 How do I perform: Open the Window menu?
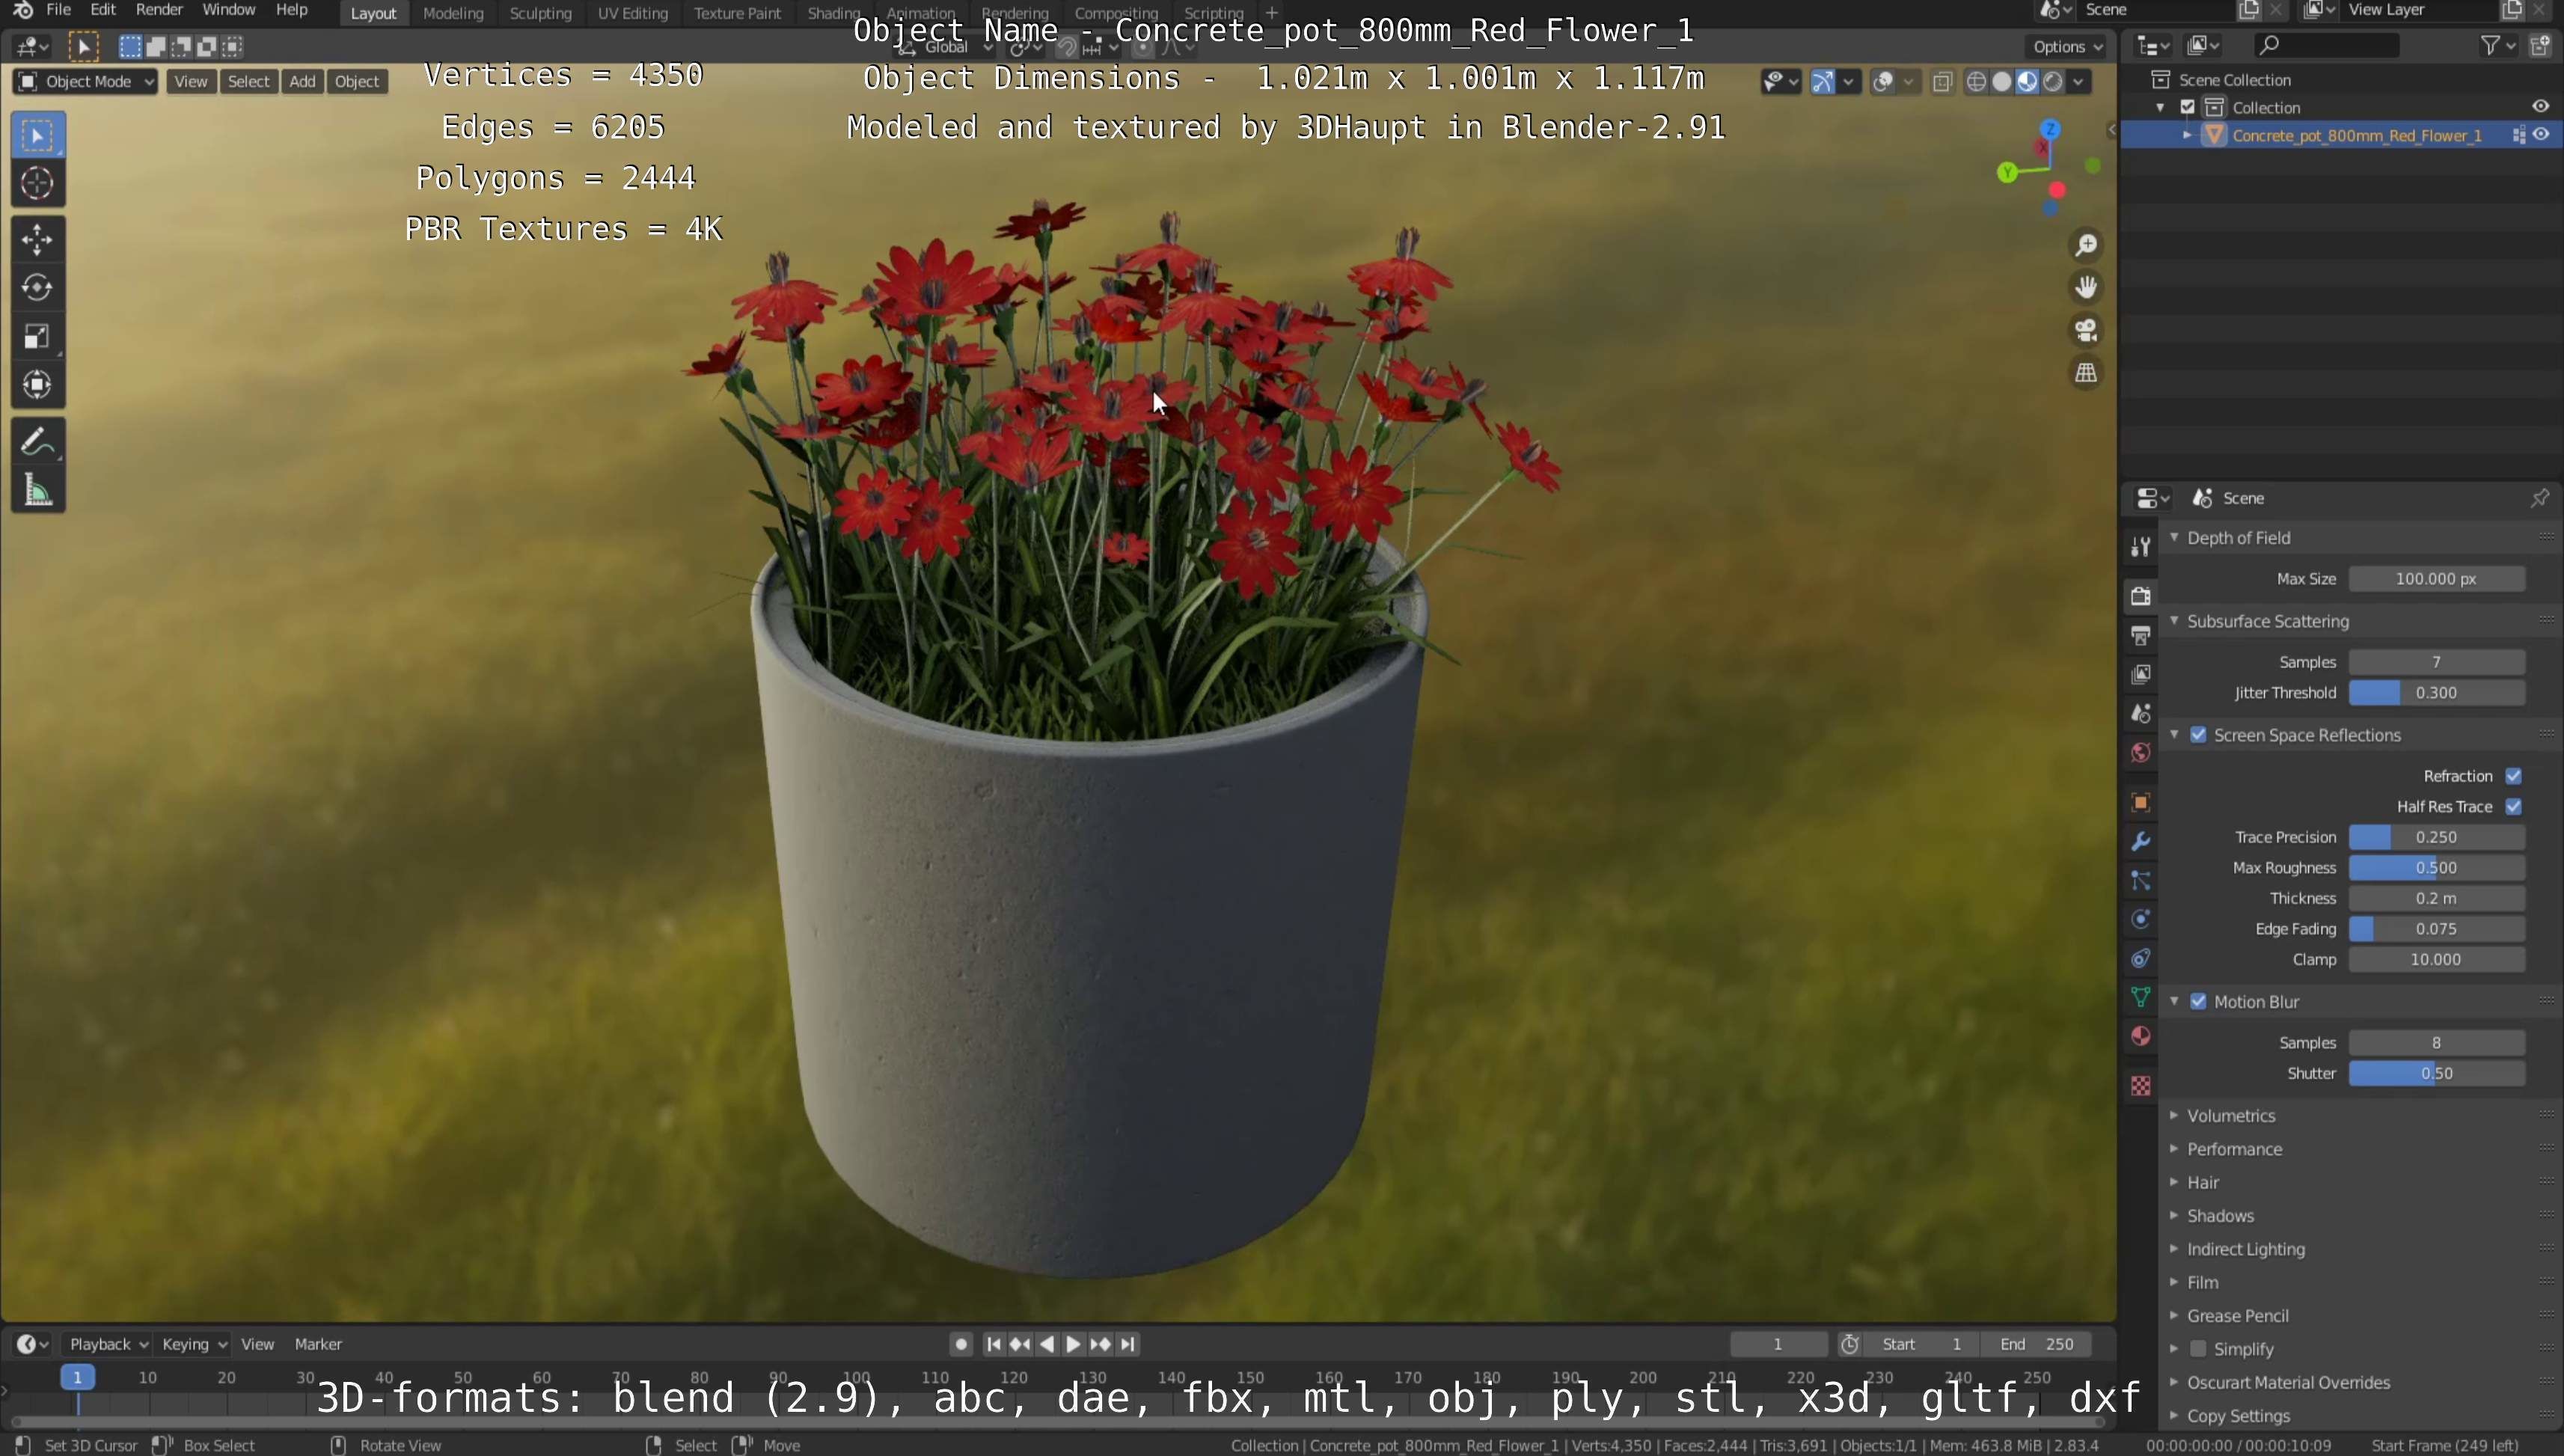pyautogui.click(x=228, y=10)
